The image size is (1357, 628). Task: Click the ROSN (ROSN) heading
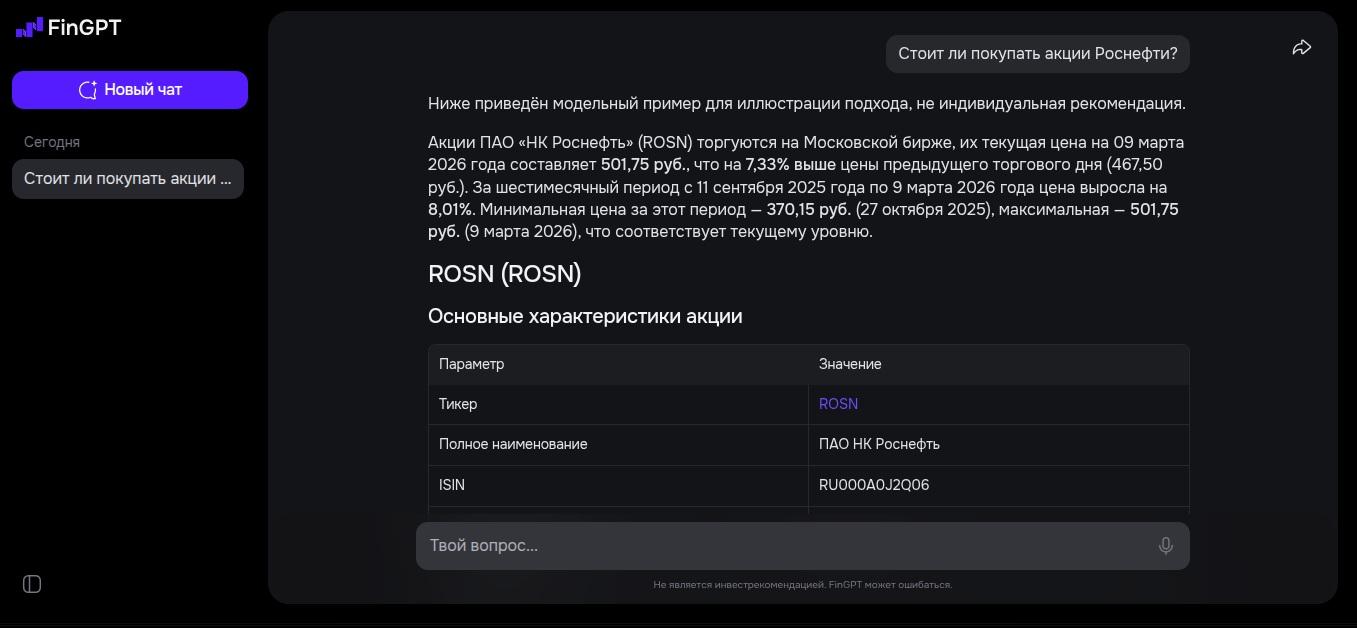click(x=504, y=273)
